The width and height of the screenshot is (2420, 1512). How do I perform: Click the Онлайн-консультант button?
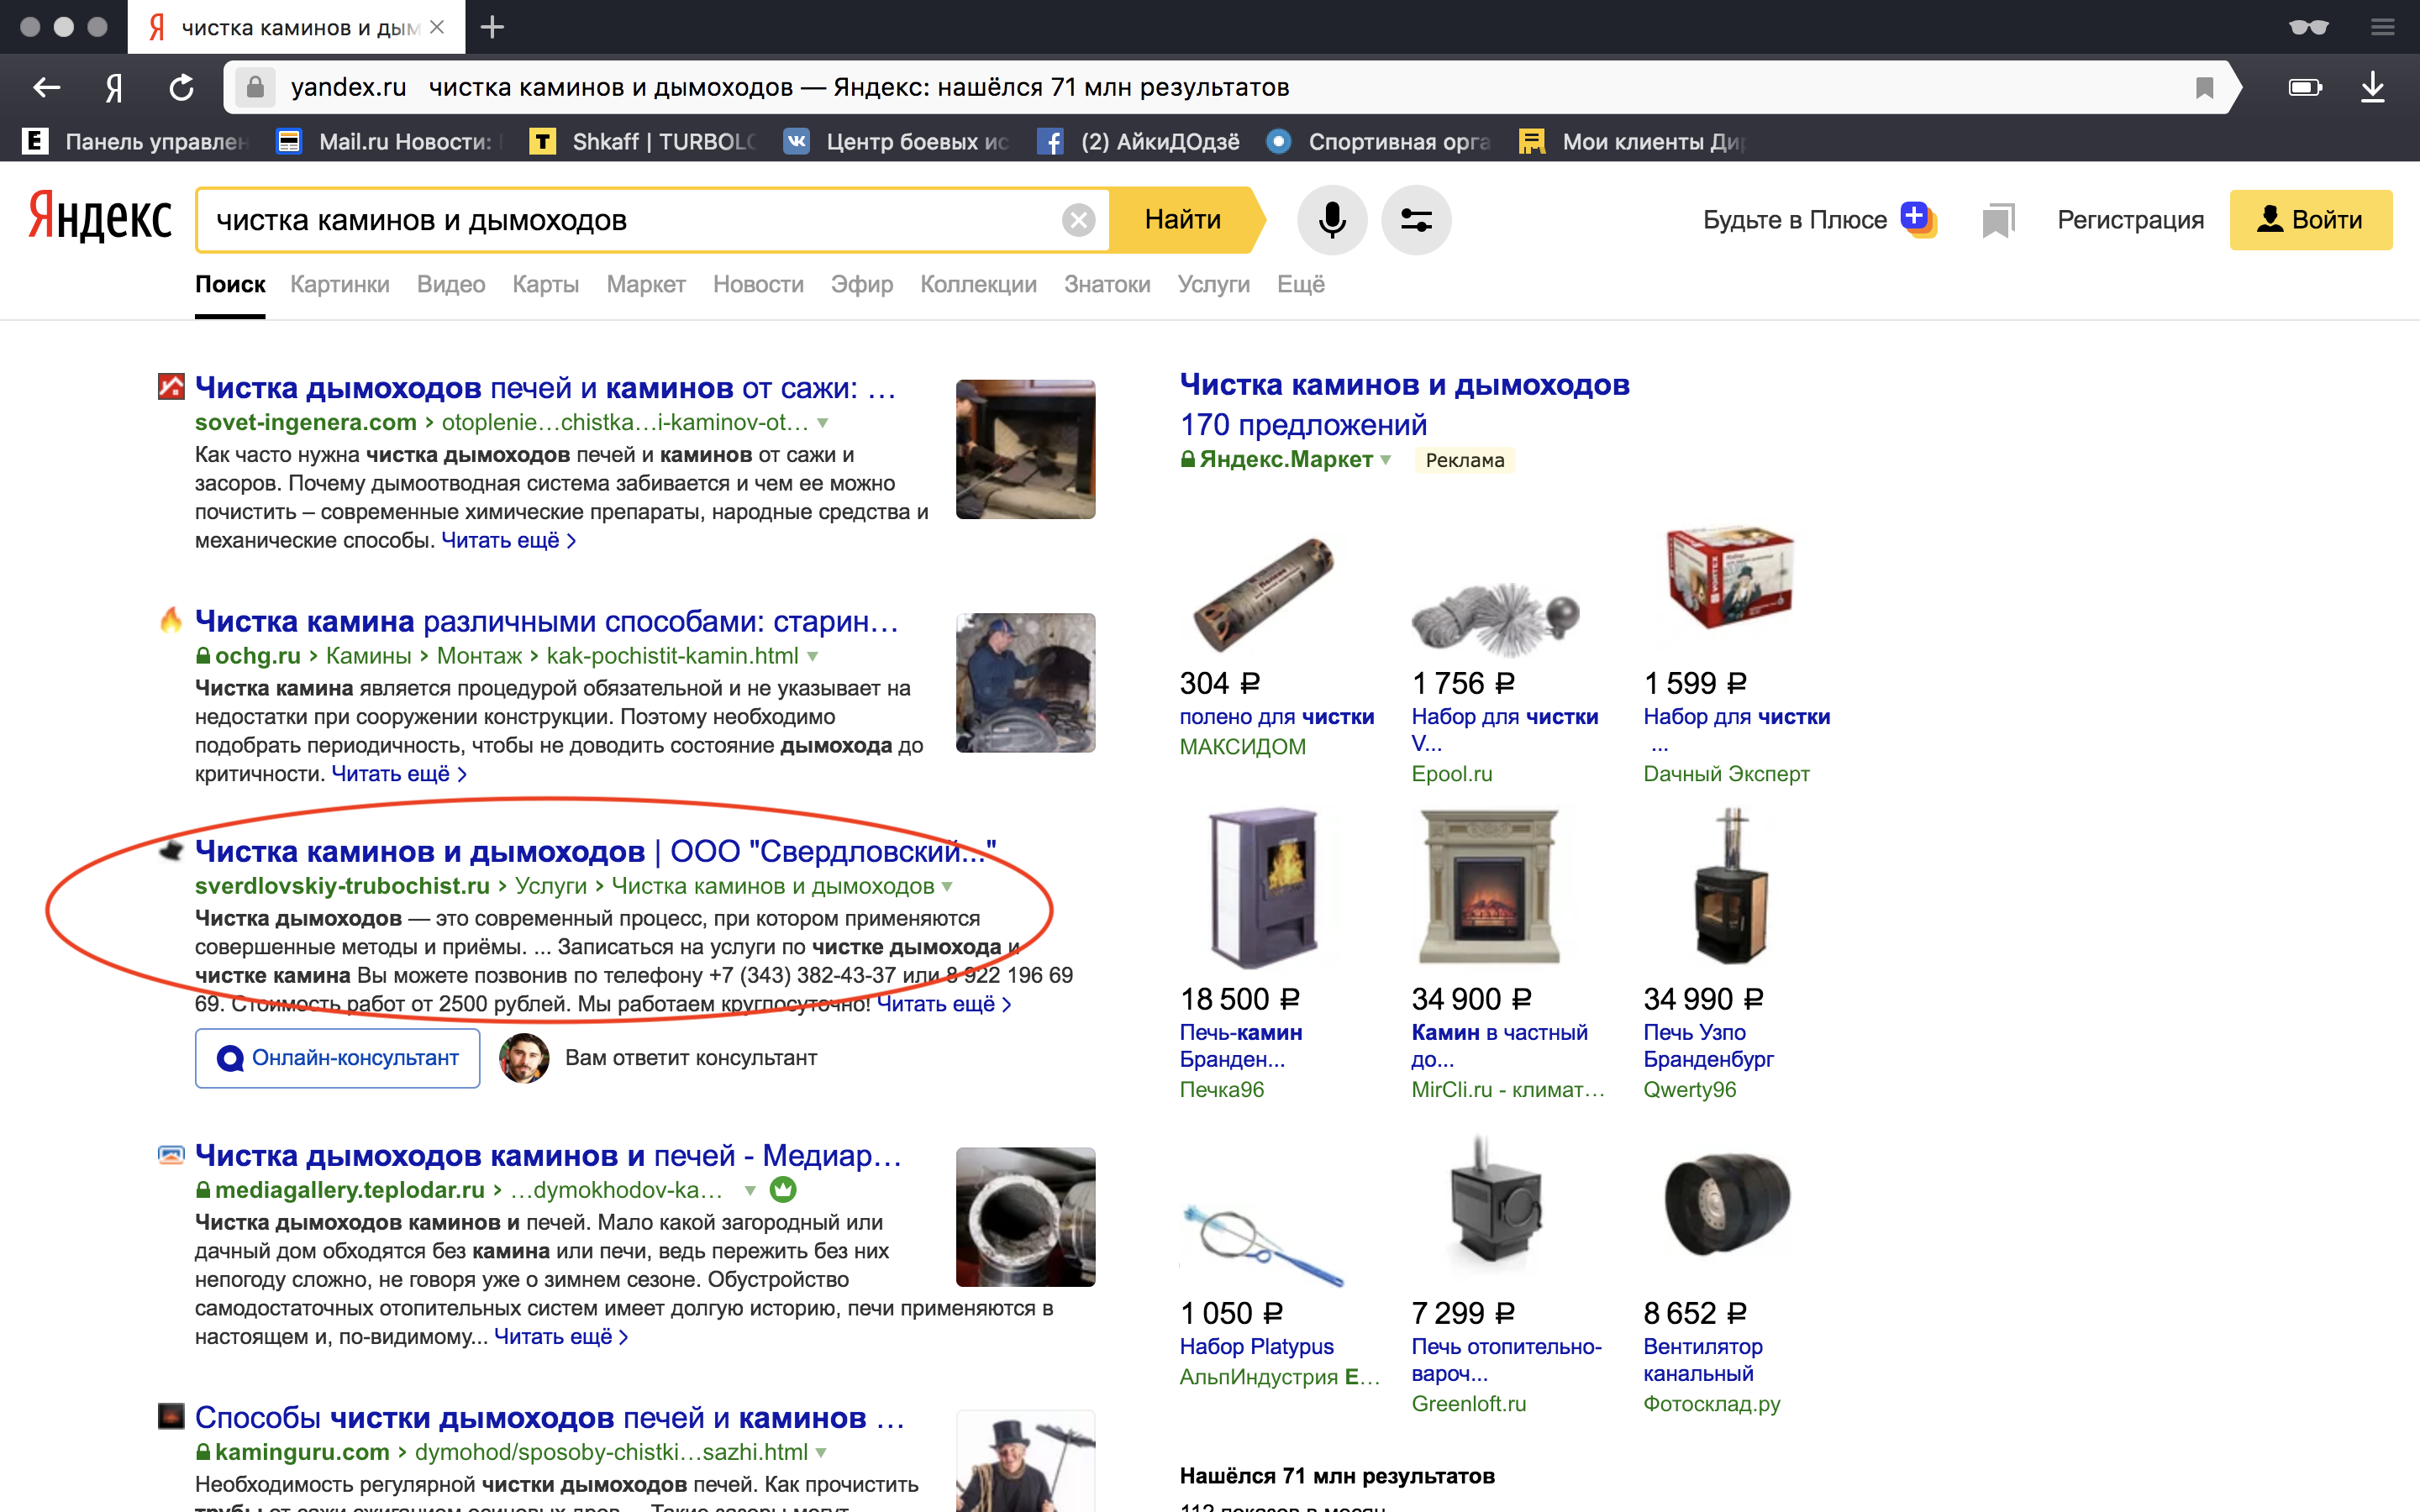coord(338,1058)
